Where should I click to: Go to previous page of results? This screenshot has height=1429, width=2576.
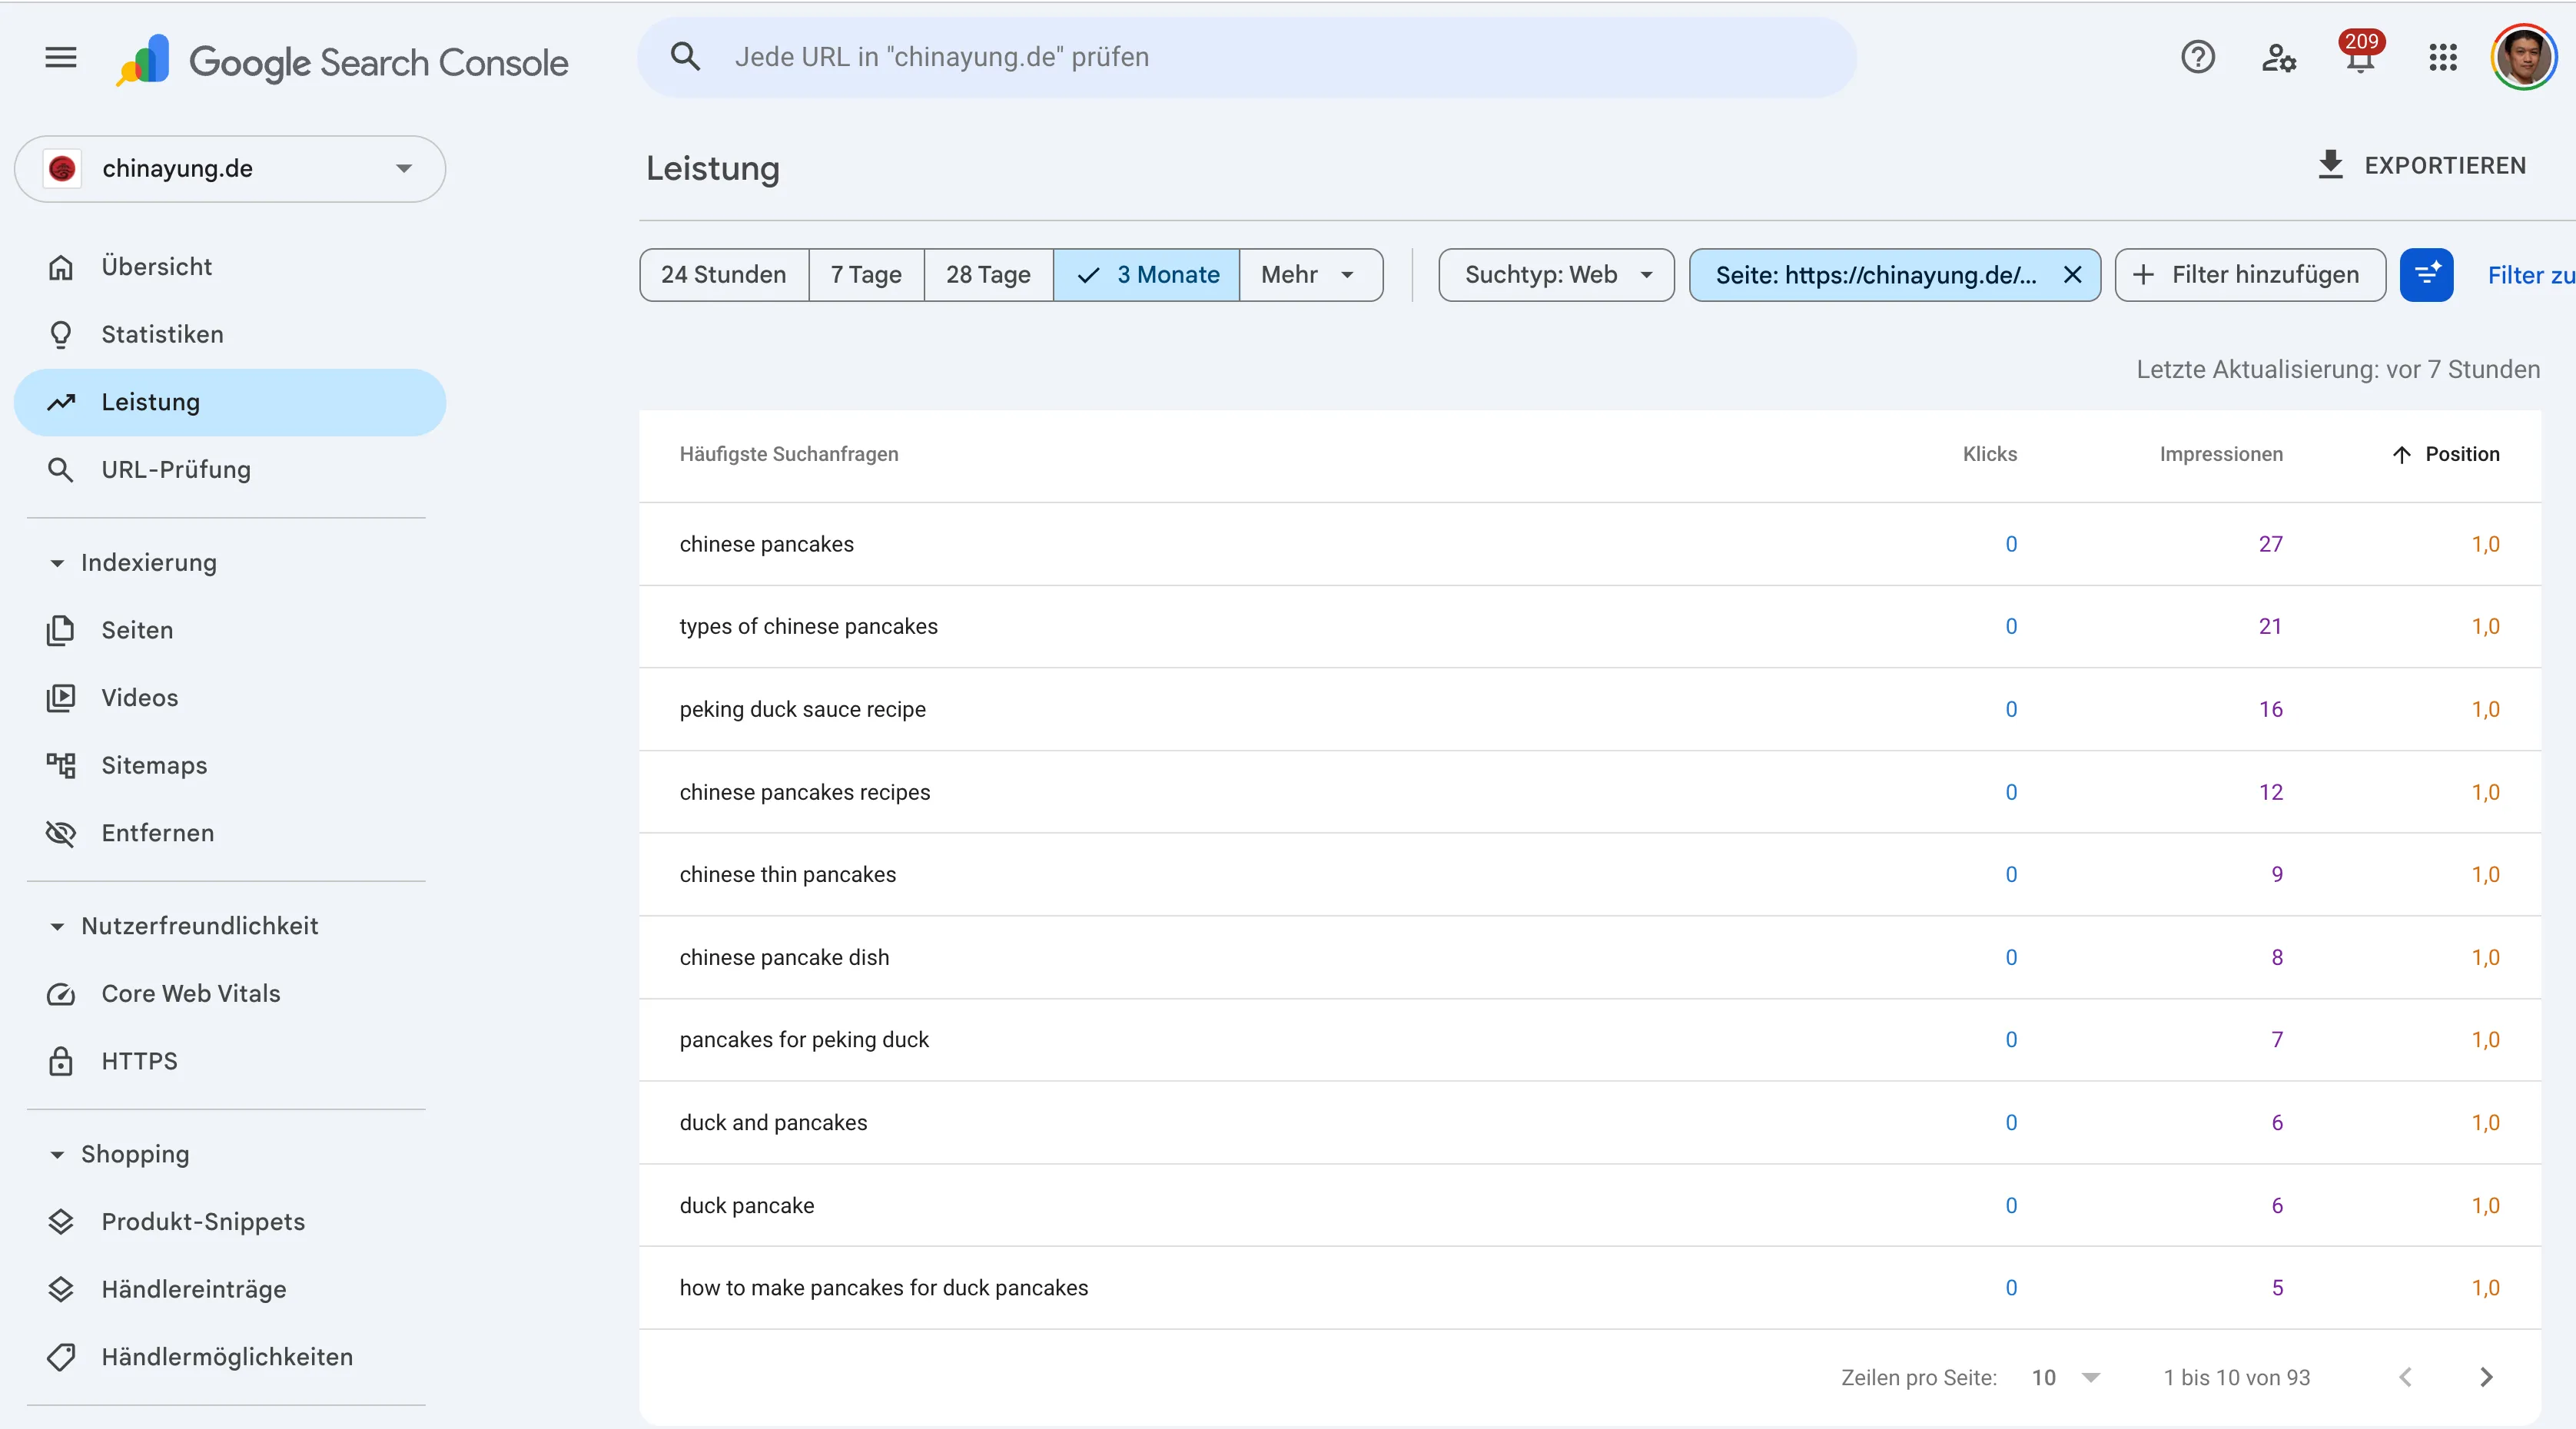click(x=2405, y=1378)
